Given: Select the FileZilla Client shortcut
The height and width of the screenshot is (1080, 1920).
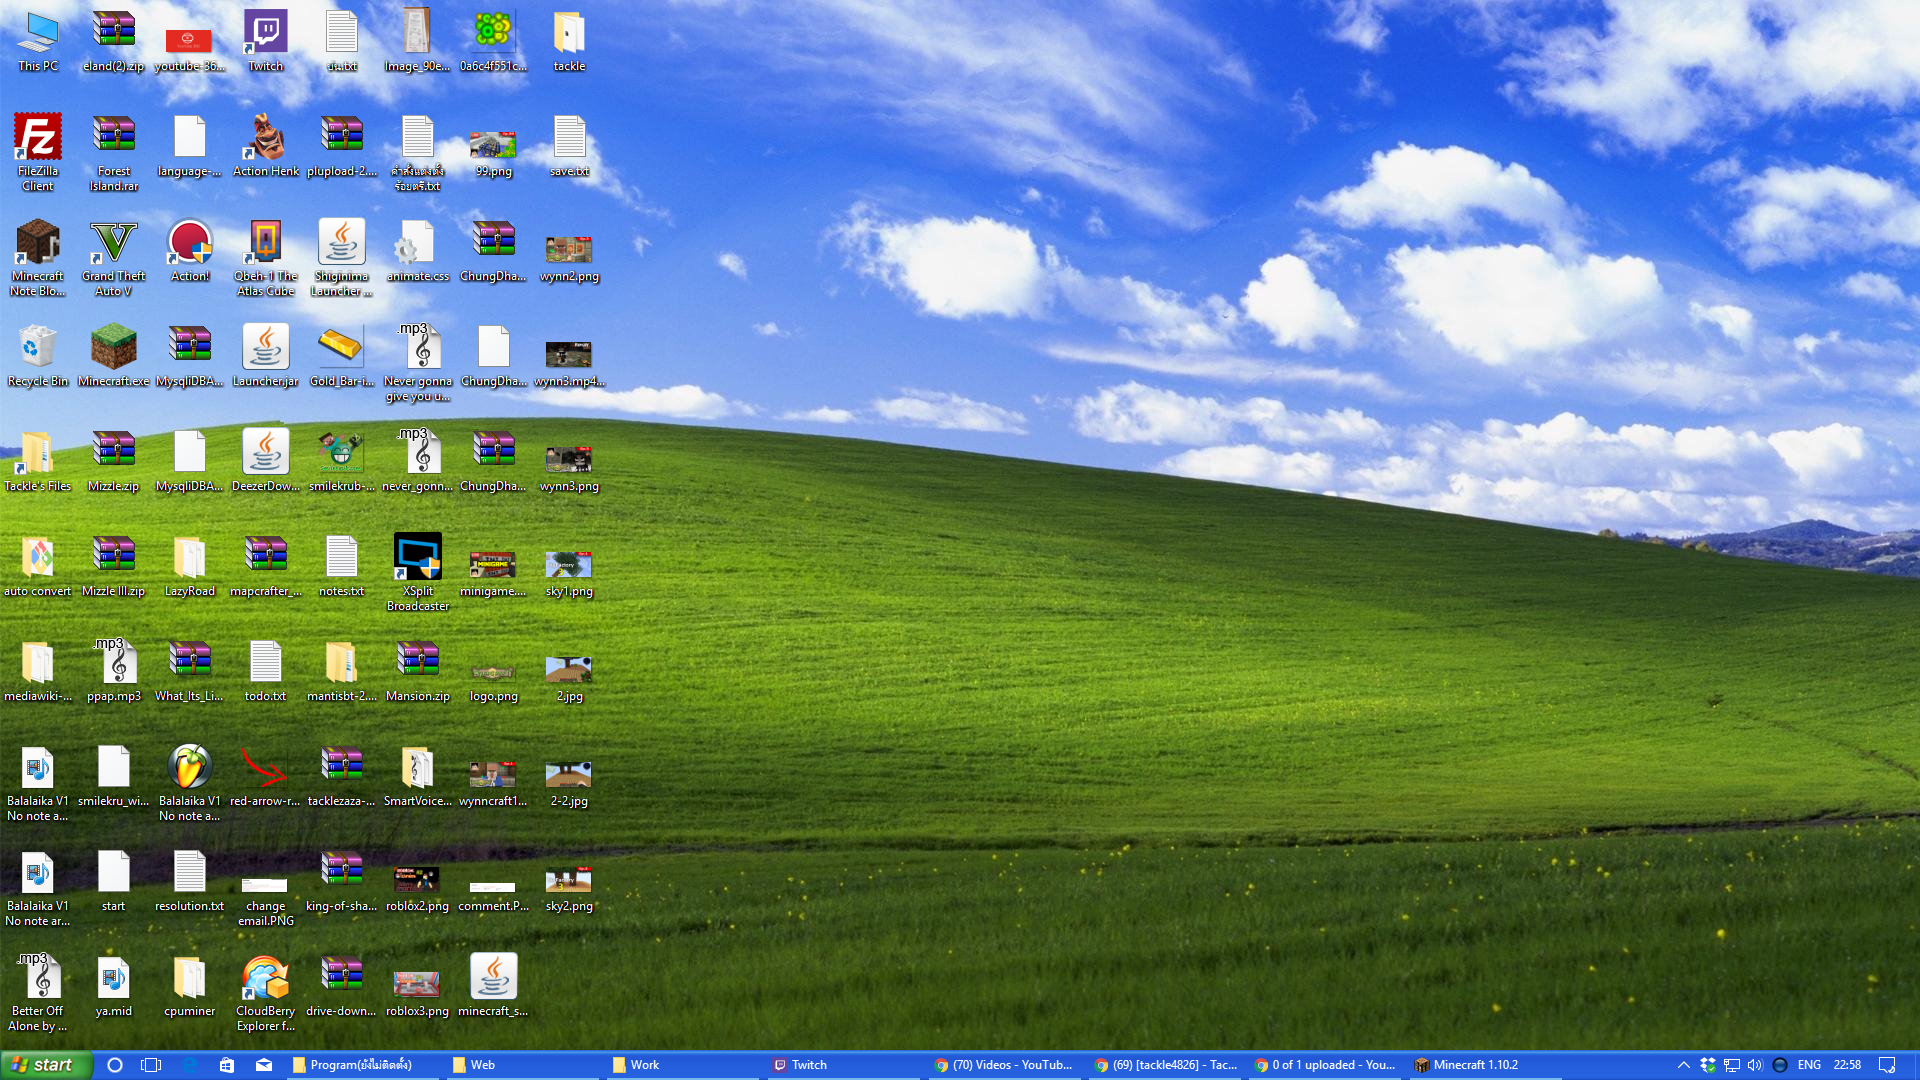Looking at the screenshot, I should (x=38, y=152).
